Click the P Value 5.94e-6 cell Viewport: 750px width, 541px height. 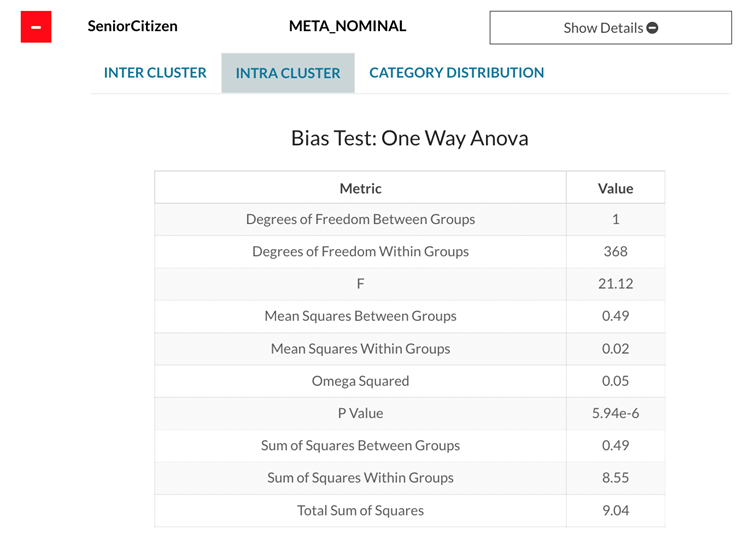click(615, 413)
